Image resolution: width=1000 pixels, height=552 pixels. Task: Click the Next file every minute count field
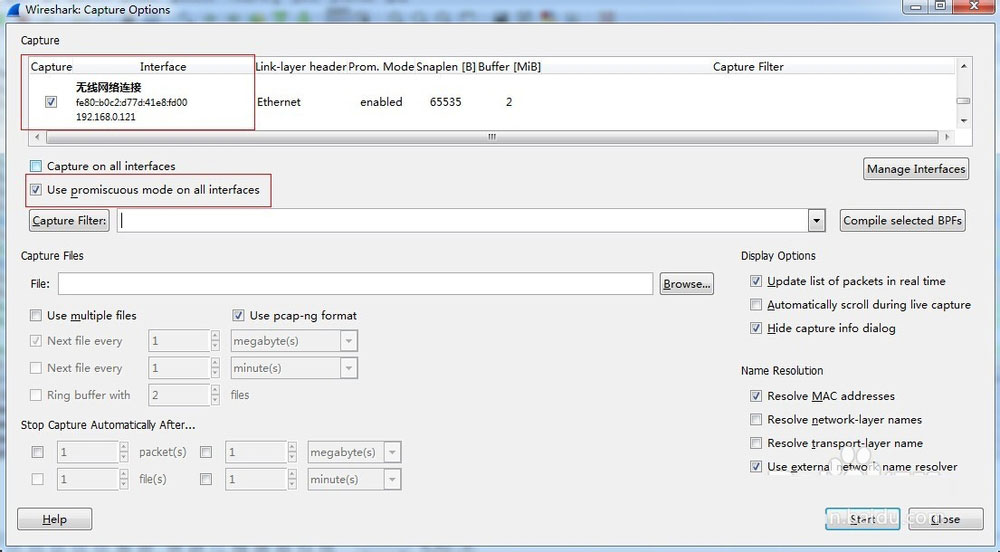click(x=179, y=368)
